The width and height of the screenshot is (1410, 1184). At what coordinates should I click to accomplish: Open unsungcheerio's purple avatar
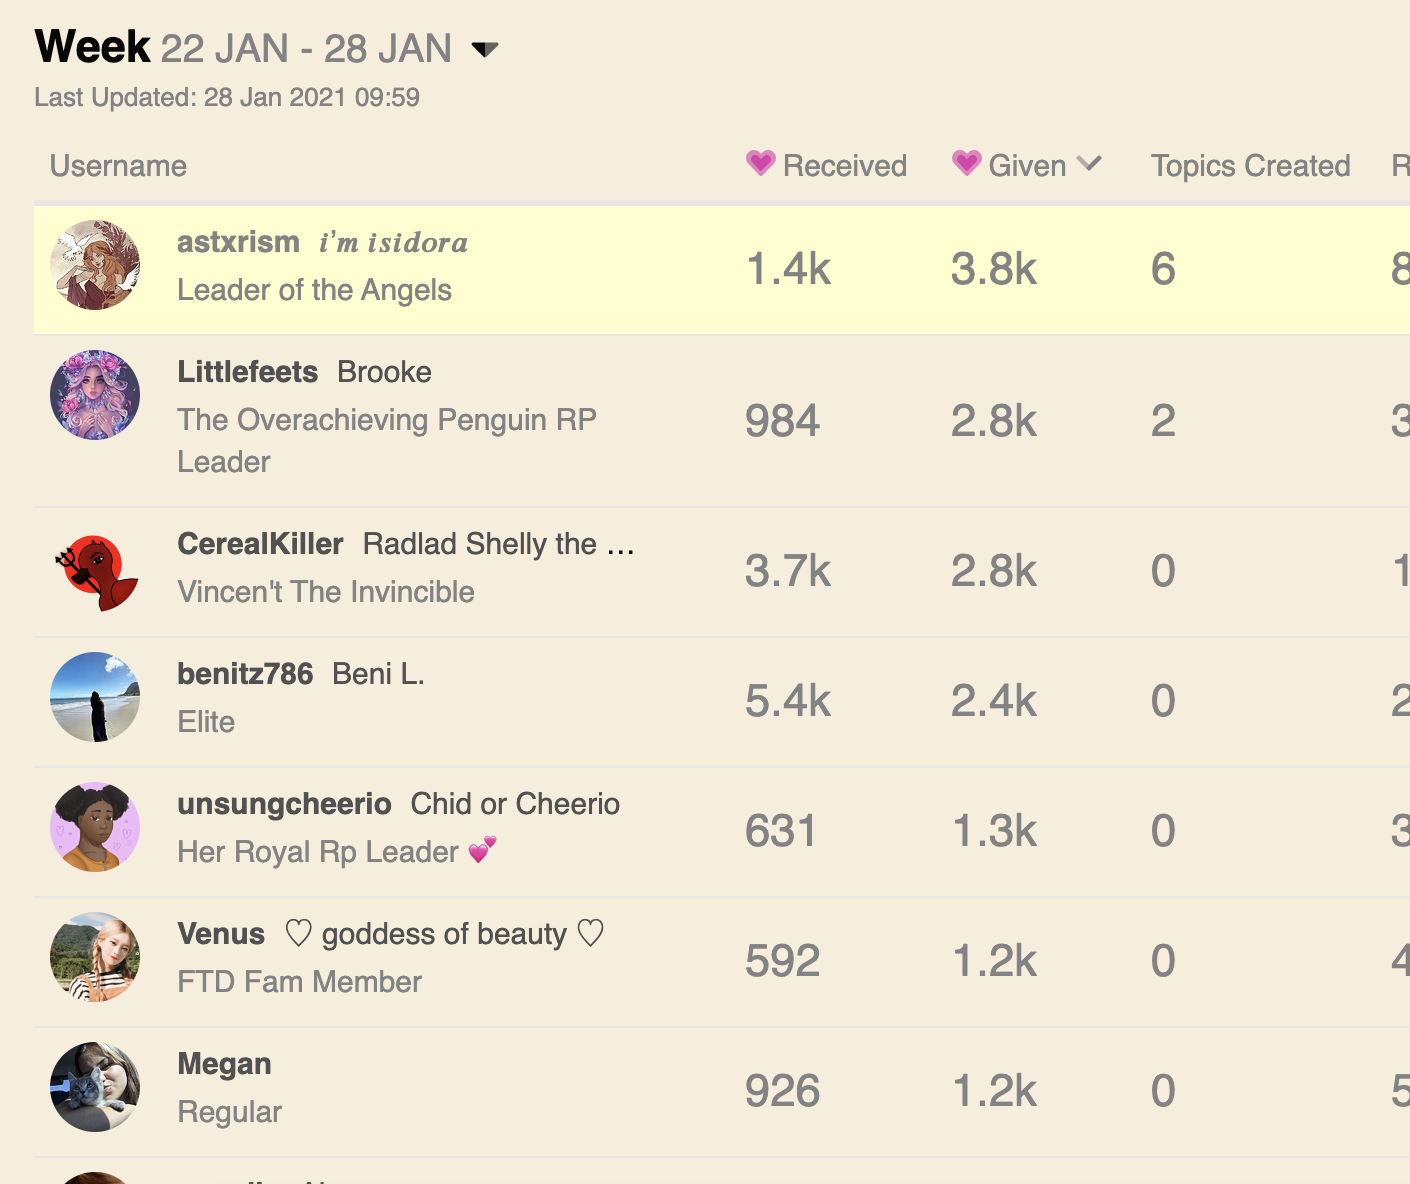[x=95, y=827]
